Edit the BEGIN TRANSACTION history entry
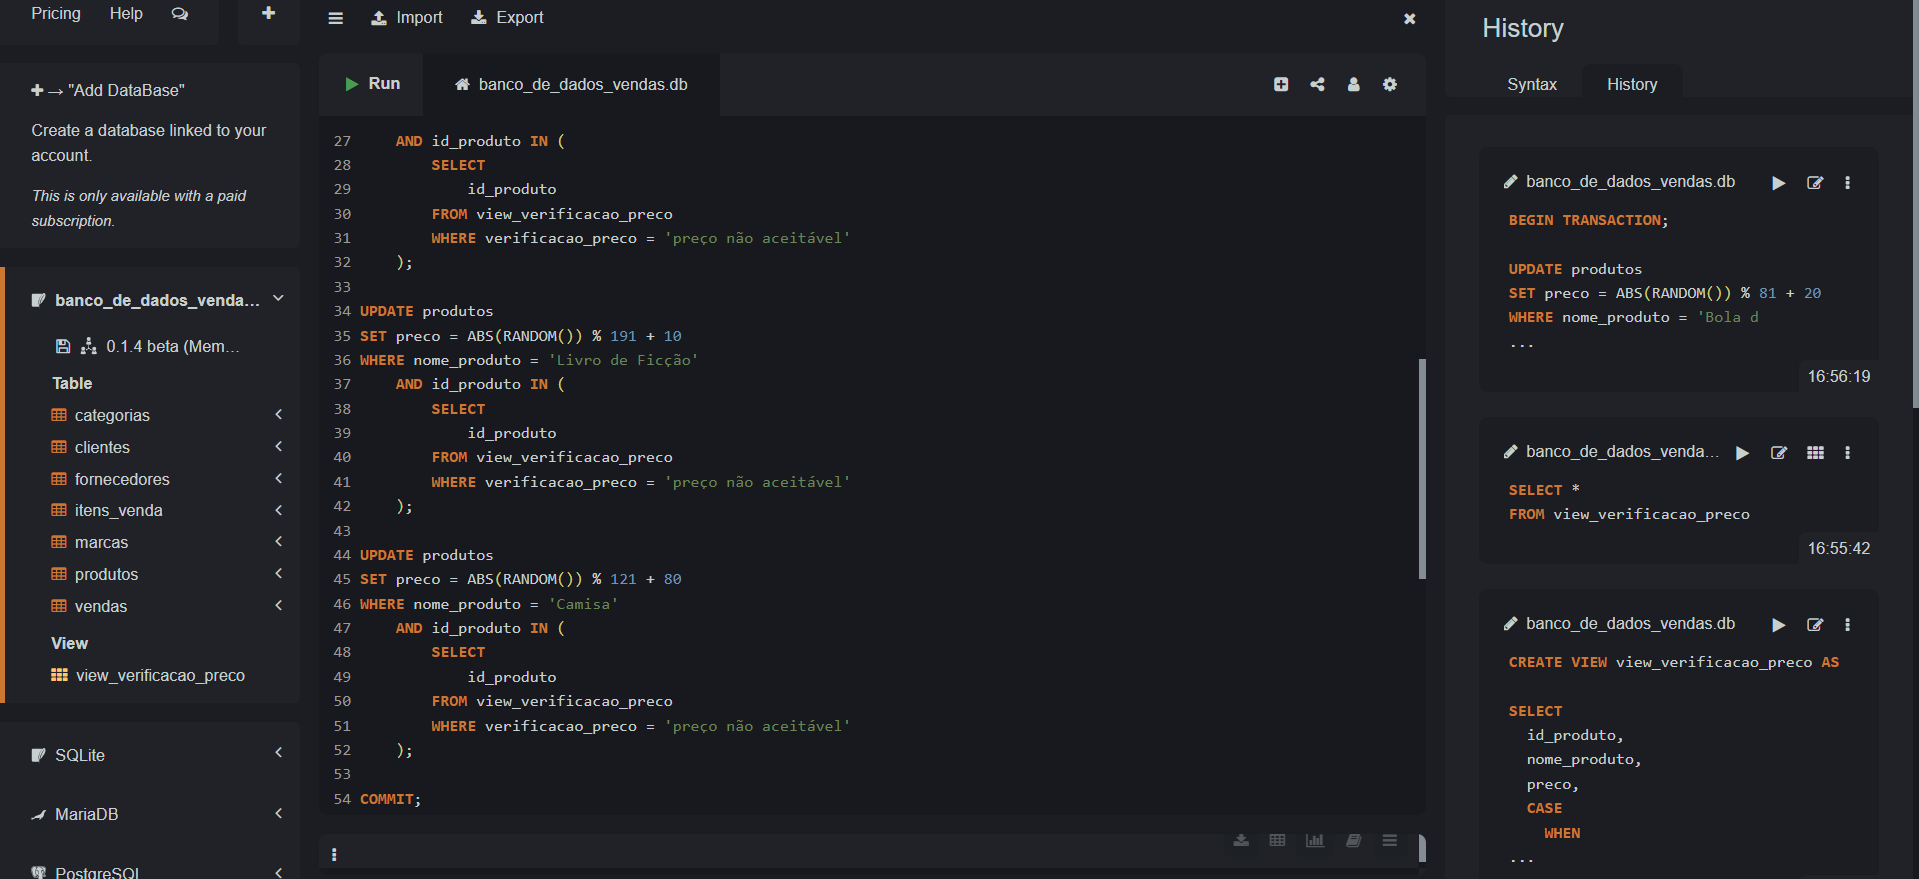 coord(1815,183)
